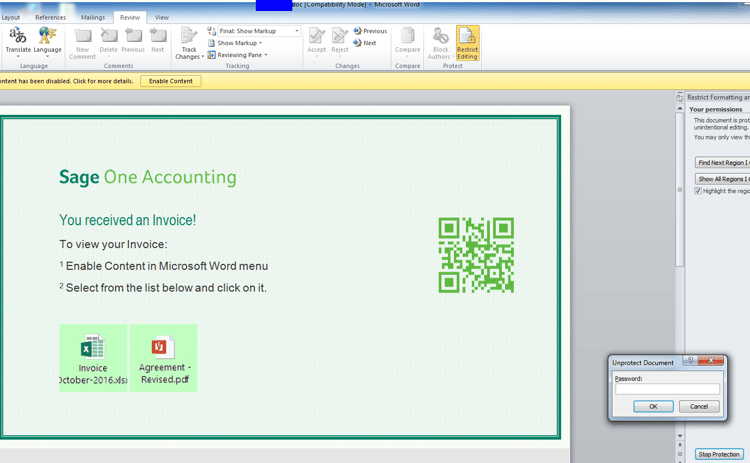
Task: Click OK in Unprotect Document dialog
Action: point(653,407)
